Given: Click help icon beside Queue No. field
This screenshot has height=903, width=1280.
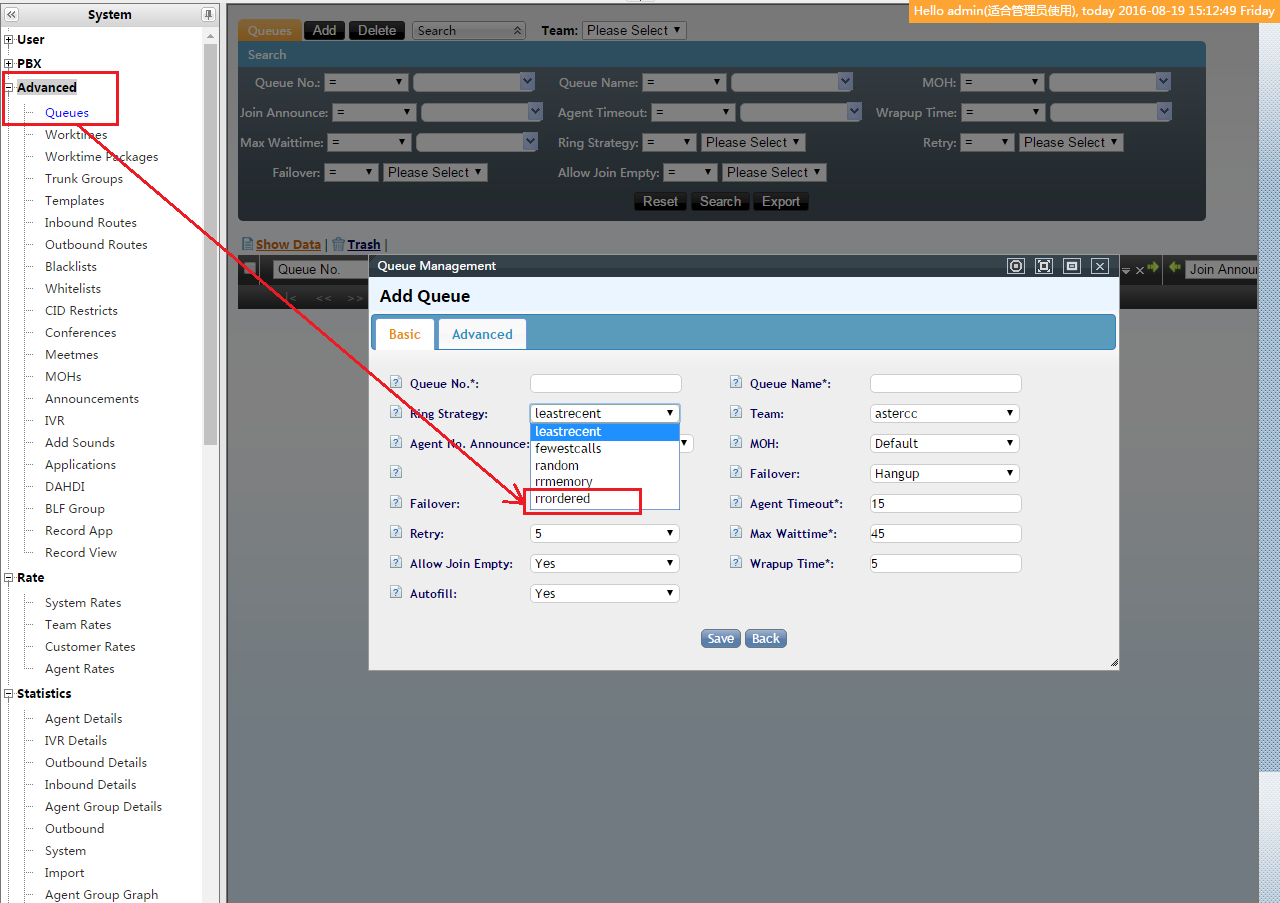Looking at the screenshot, I should click(396, 383).
